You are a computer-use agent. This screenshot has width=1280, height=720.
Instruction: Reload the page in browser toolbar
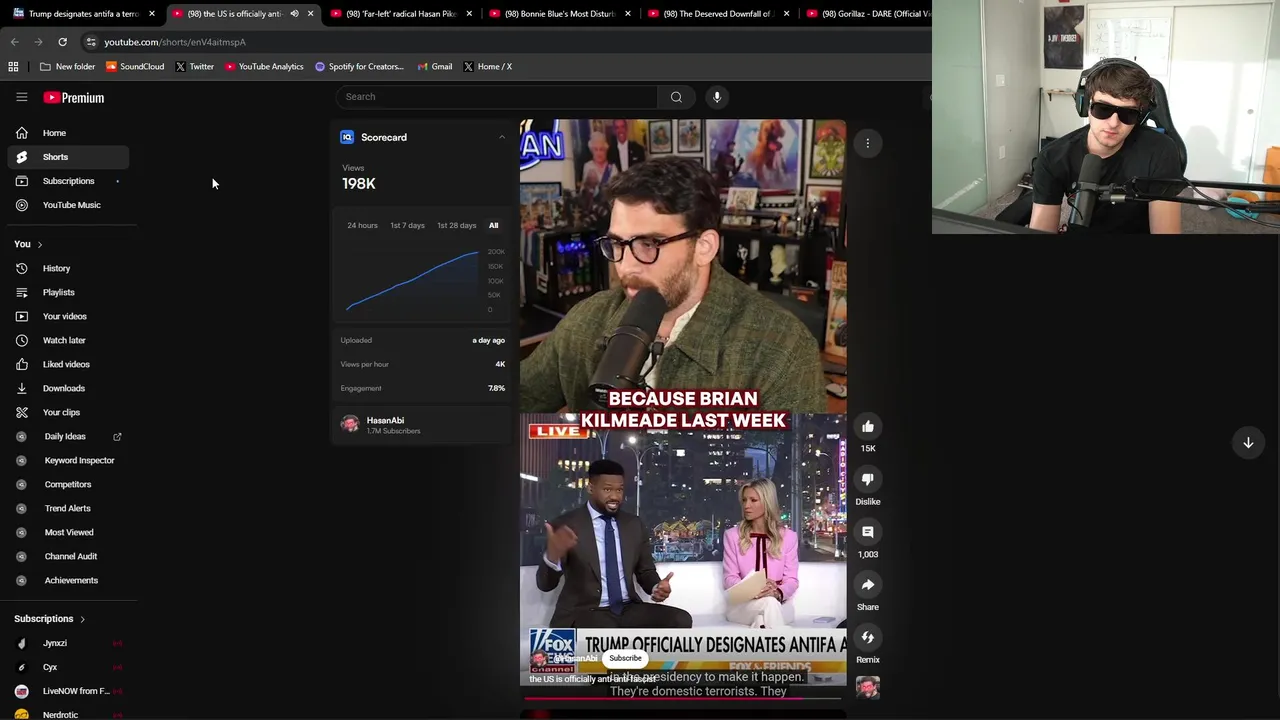pos(62,42)
